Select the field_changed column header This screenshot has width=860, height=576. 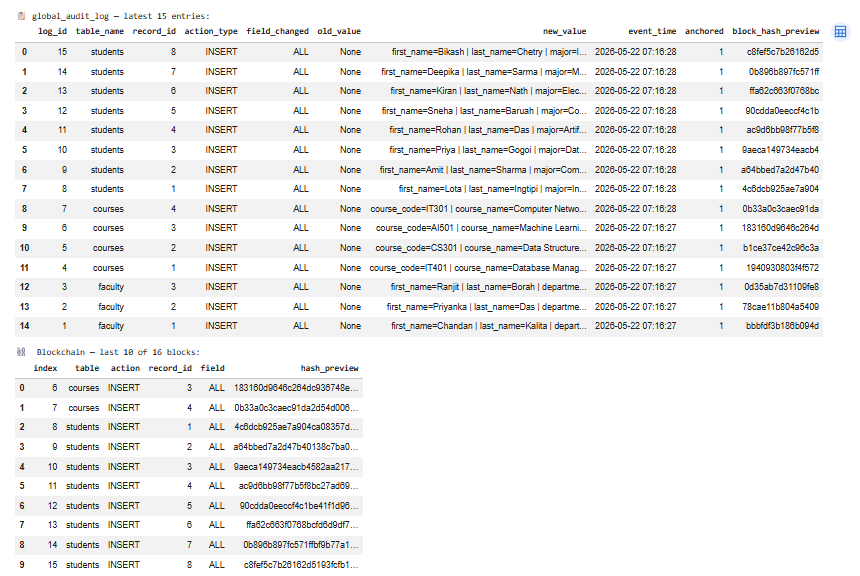(x=278, y=31)
